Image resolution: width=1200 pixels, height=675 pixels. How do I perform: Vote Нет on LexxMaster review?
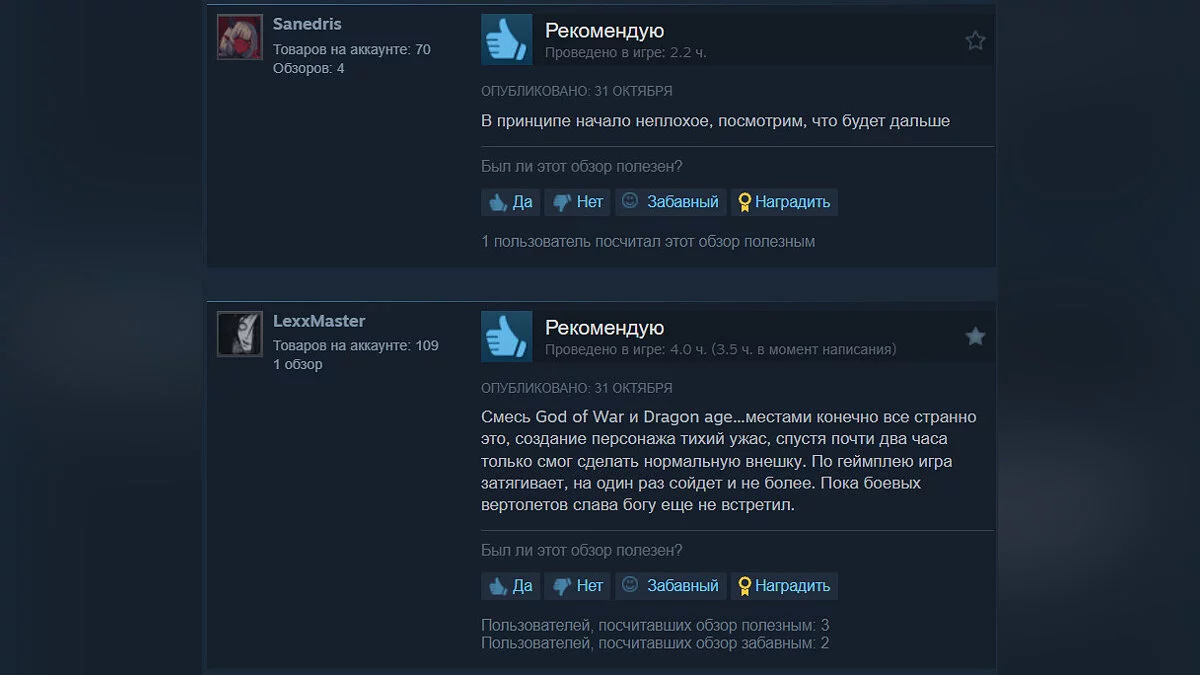click(x=577, y=586)
